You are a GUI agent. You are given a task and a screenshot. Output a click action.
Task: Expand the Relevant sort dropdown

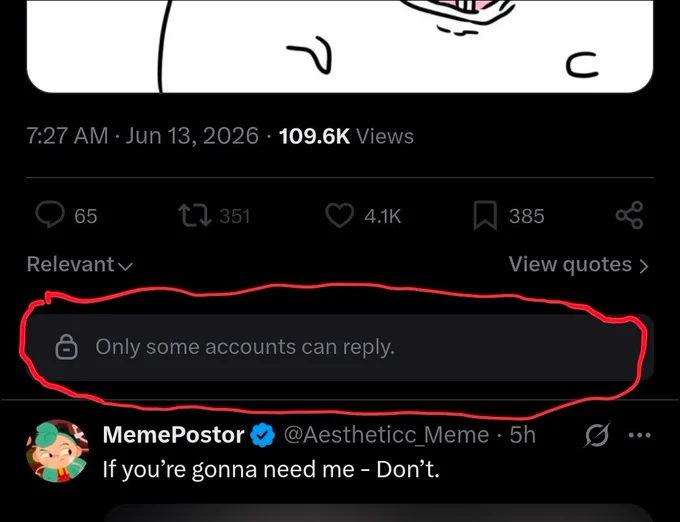click(x=80, y=264)
